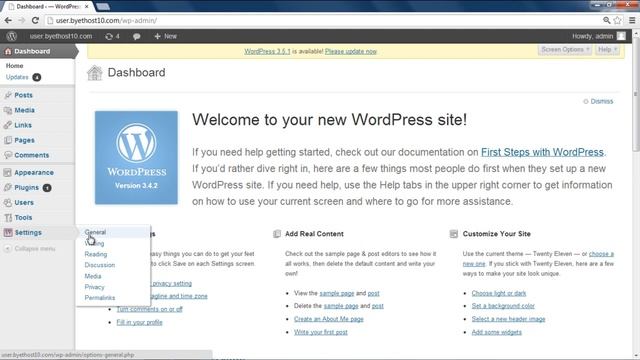Click the Plugins icon in sidebar
The height and width of the screenshot is (360, 640).
[8, 188]
